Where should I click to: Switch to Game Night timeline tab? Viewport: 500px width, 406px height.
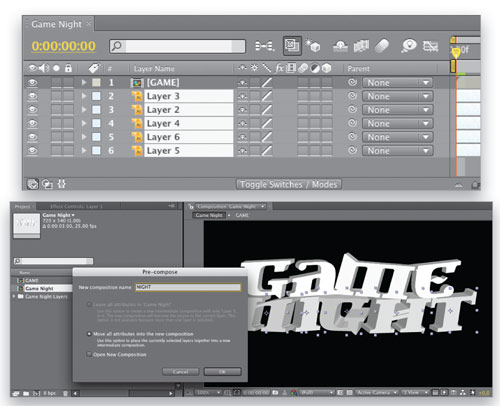59,24
